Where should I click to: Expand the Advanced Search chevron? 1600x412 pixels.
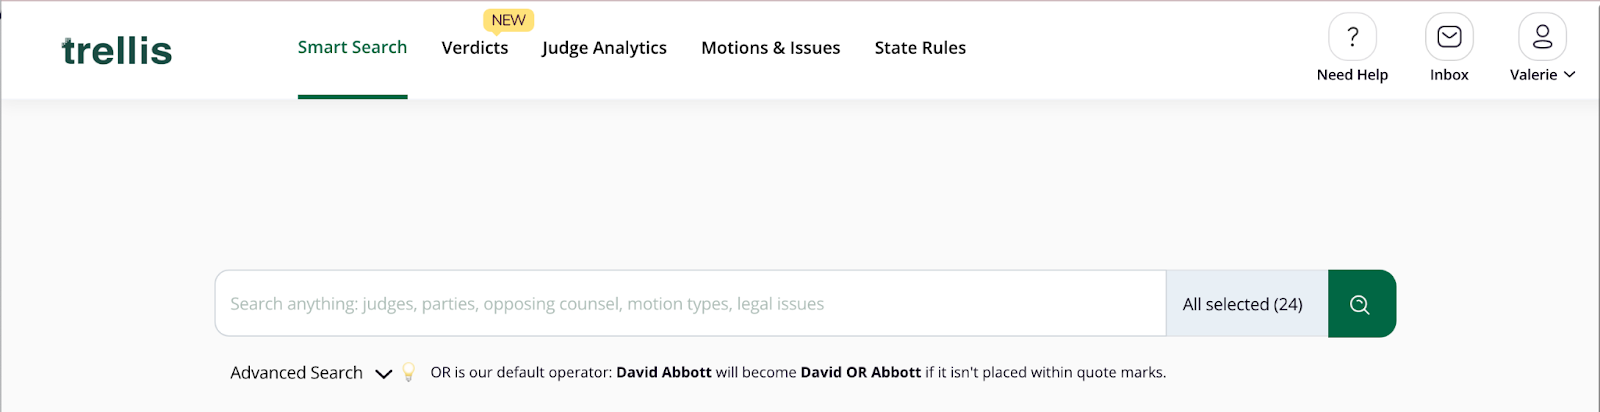click(x=383, y=374)
